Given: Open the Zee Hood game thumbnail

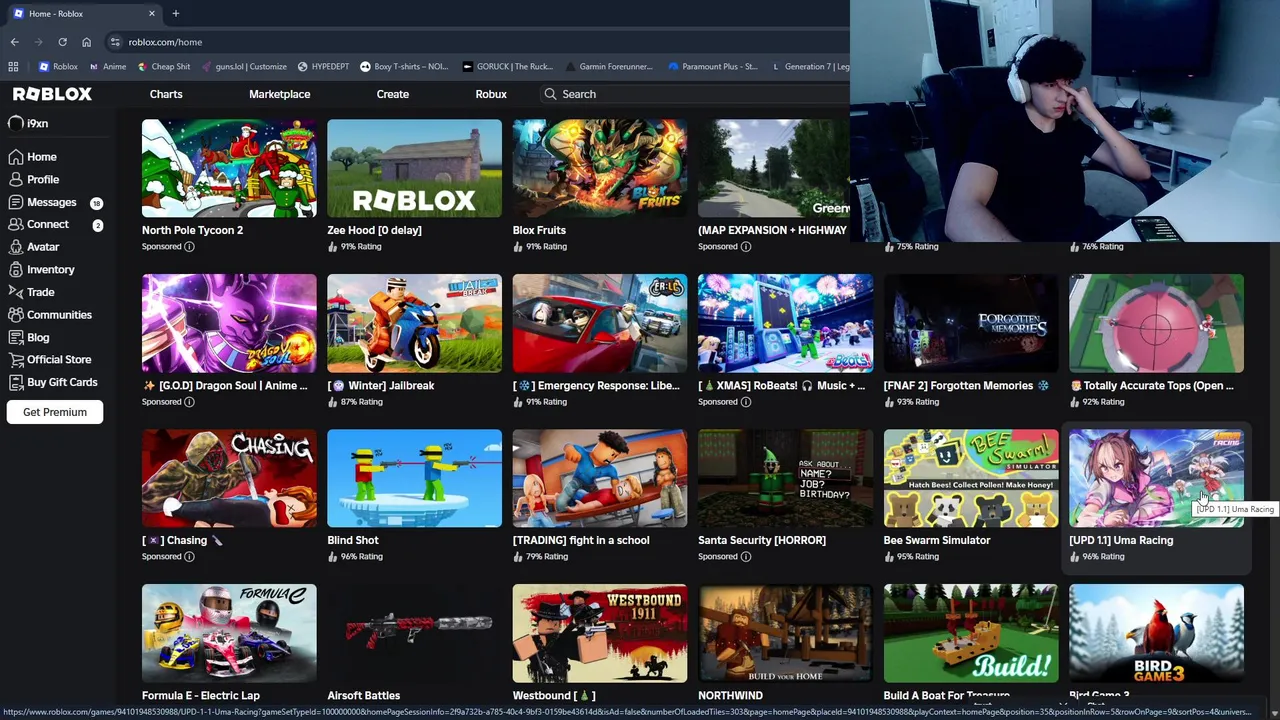Looking at the screenshot, I should pos(414,168).
